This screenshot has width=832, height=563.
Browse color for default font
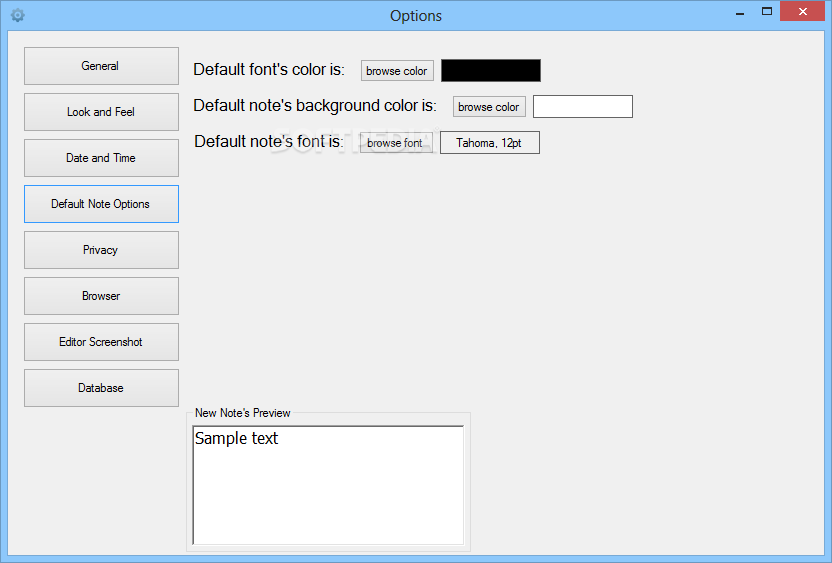point(397,71)
